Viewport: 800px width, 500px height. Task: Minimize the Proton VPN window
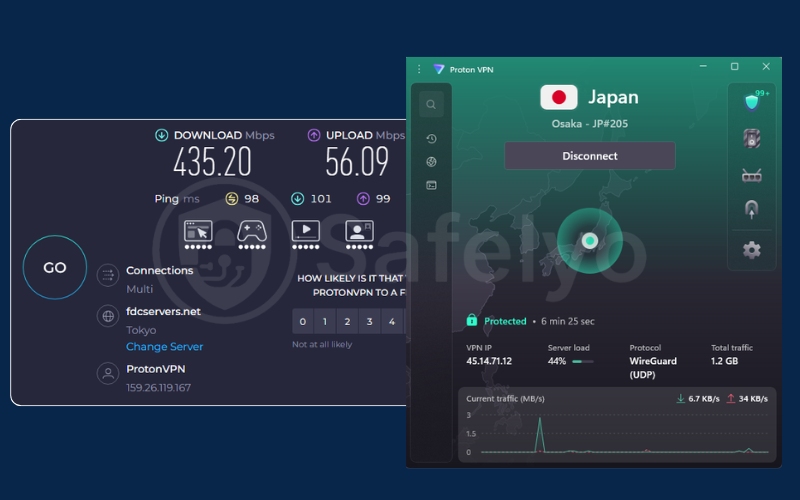pos(703,66)
